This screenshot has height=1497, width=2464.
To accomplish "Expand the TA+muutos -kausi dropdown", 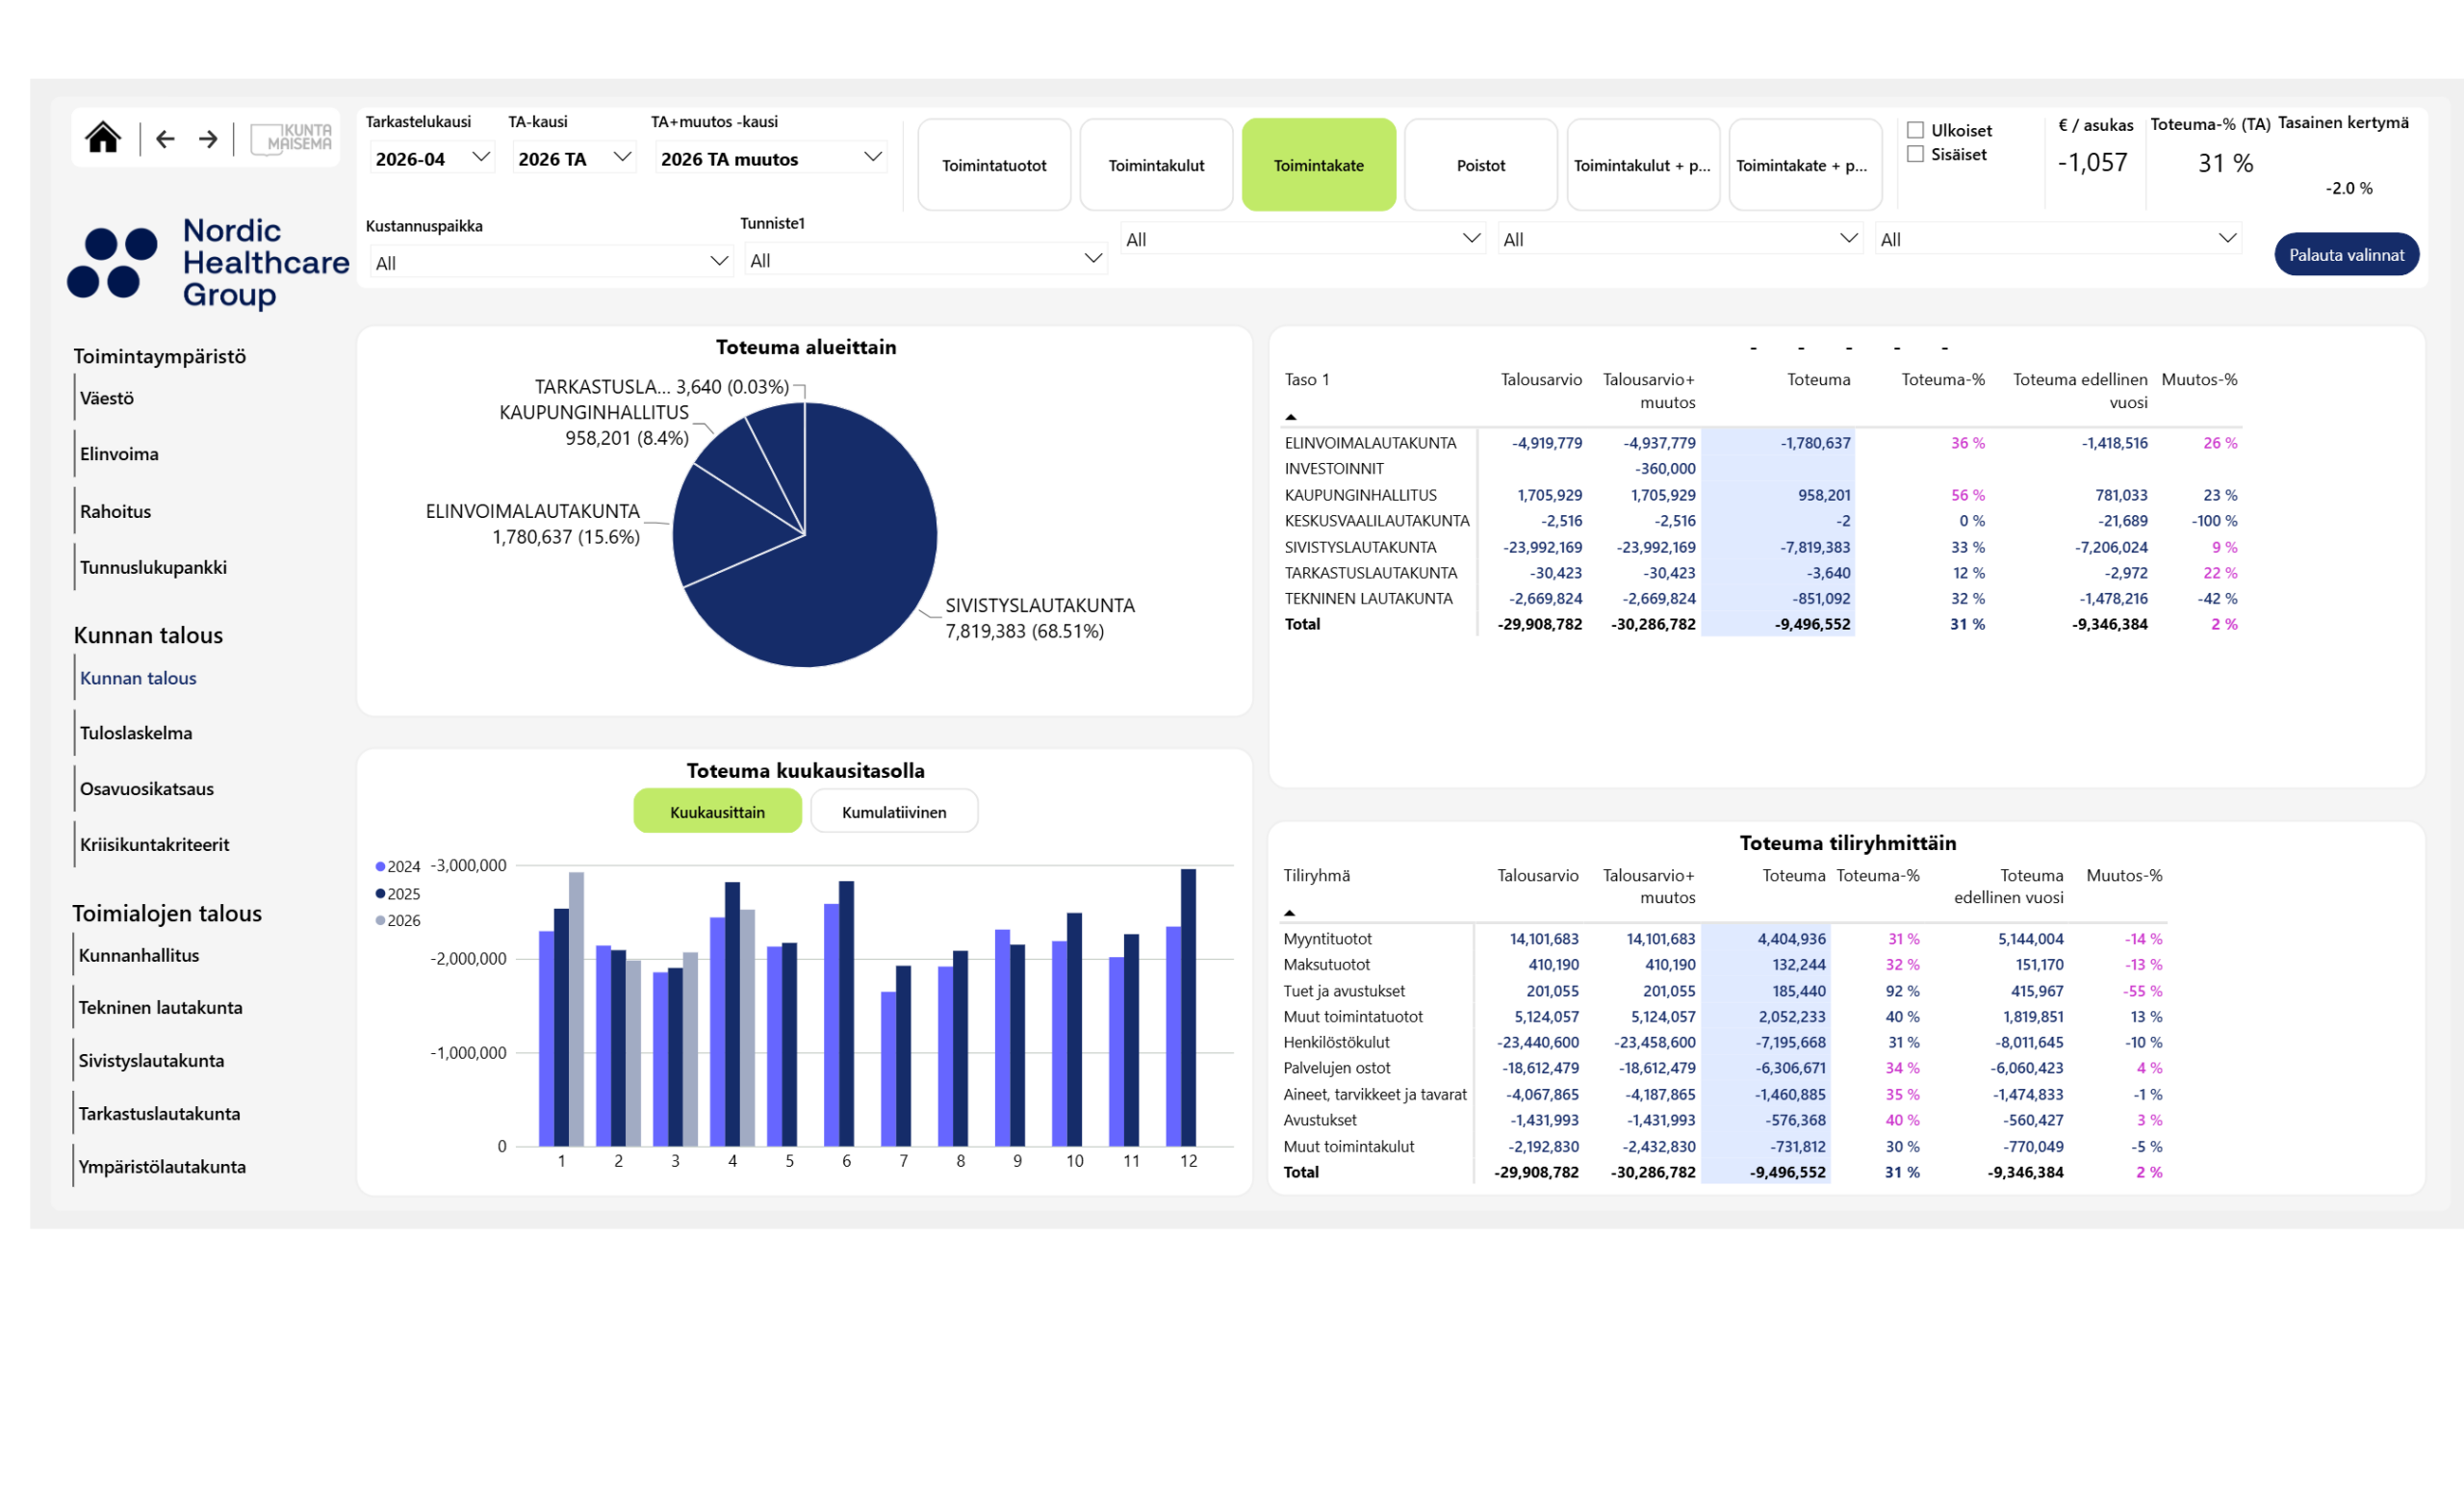I will tap(770, 158).
